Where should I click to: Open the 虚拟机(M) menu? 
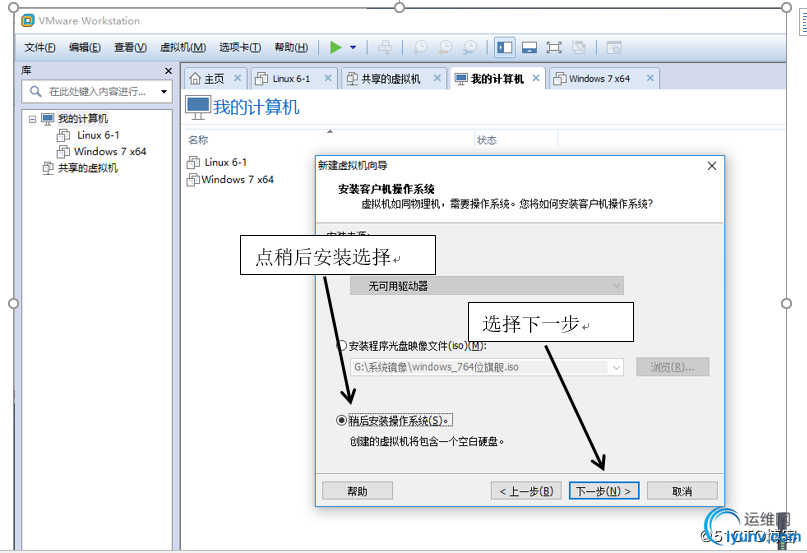pos(183,47)
